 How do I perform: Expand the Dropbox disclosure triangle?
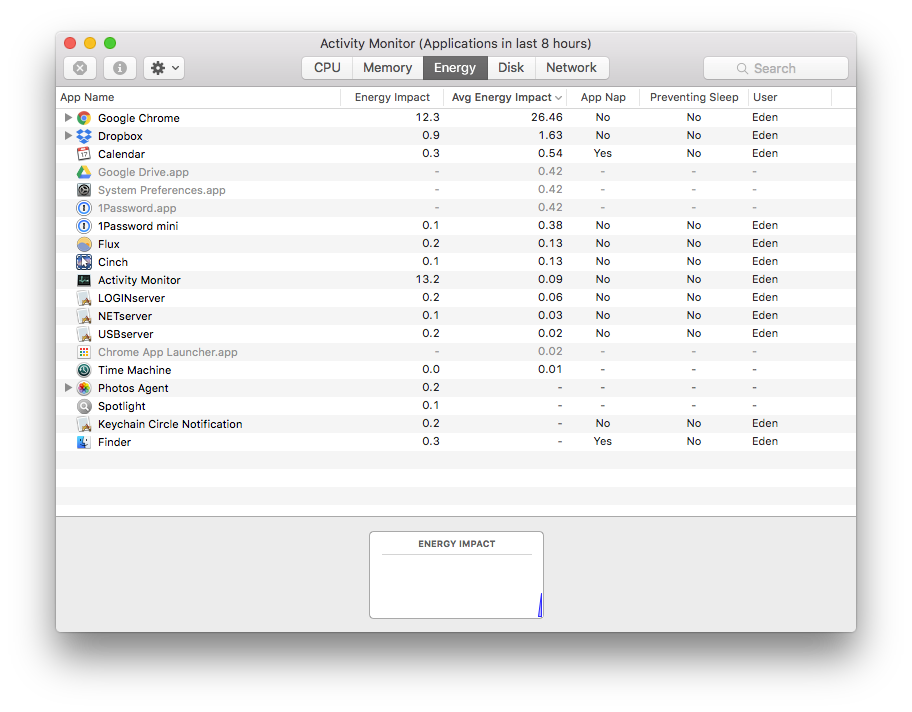[x=68, y=136]
